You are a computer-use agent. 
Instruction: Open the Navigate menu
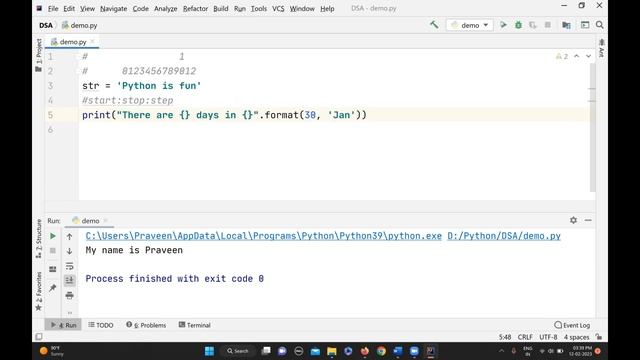tap(113, 9)
